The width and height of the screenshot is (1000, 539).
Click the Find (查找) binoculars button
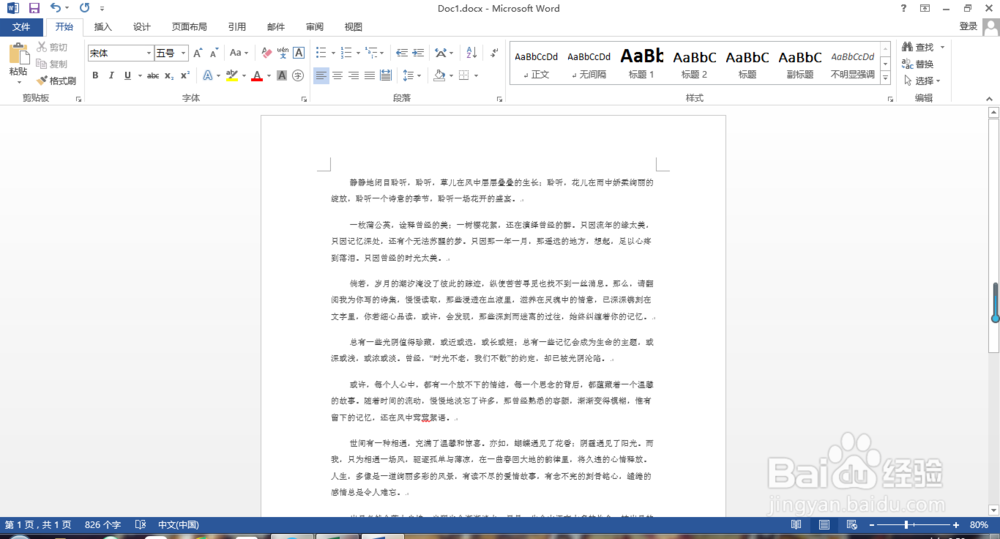pos(918,47)
